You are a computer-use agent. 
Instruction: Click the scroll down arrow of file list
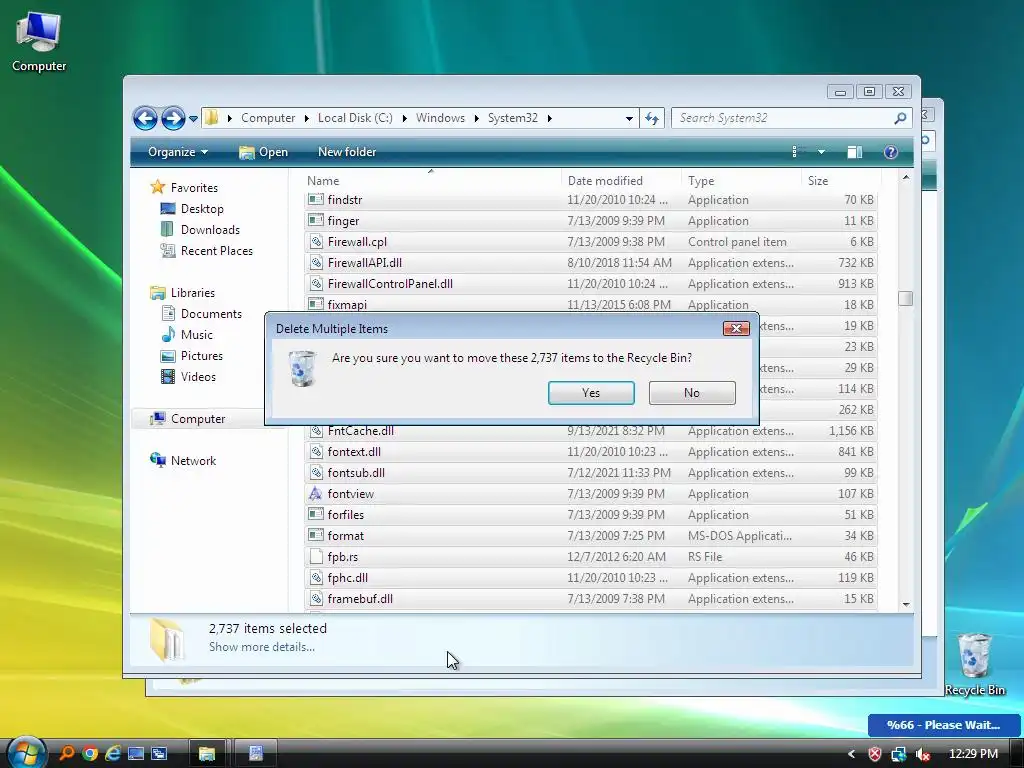[906, 604]
